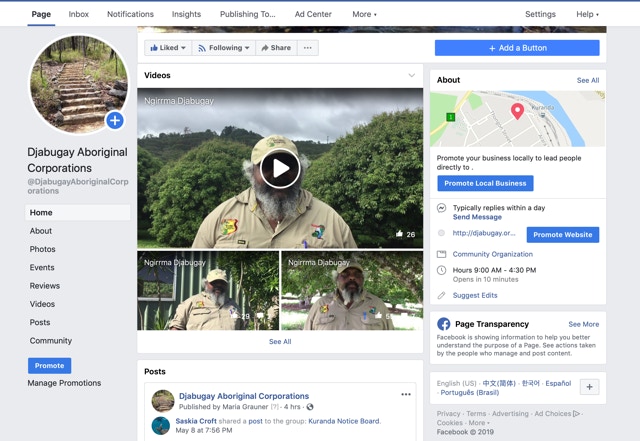Click the briefcase icon next to Community Organization
The height and width of the screenshot is (441, 640).
tap(441, 254)
